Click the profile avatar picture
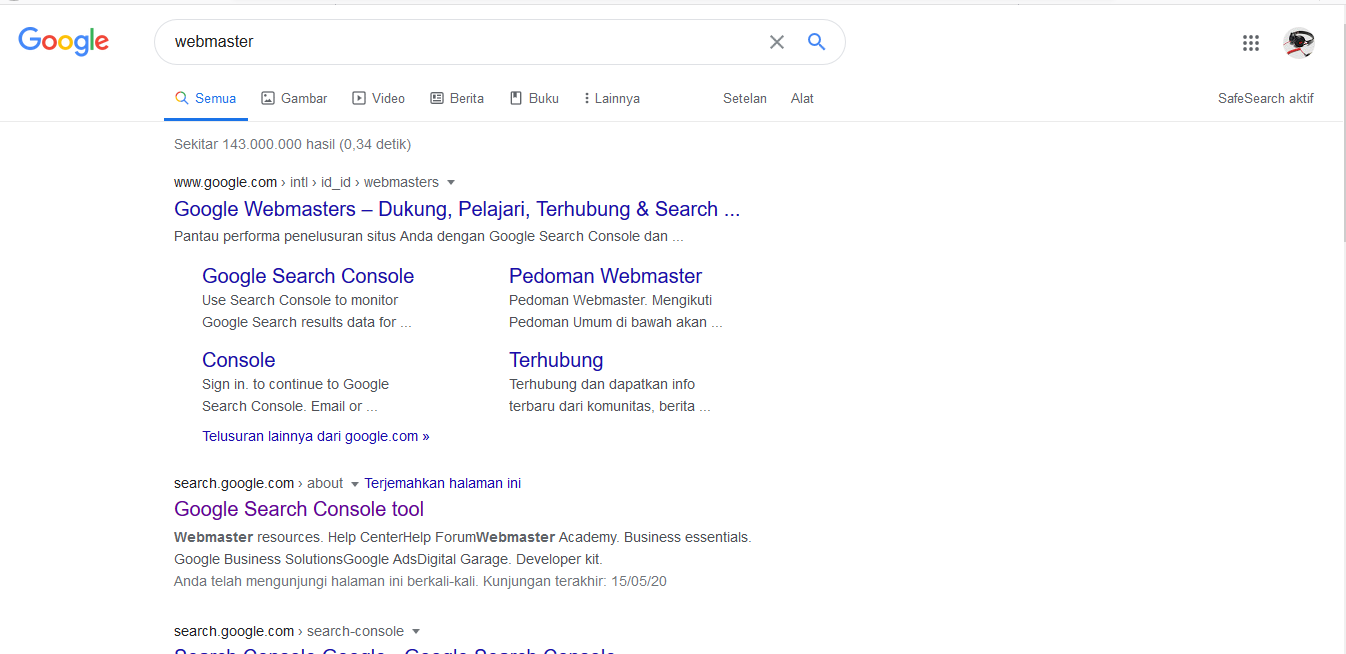Viewport: 1346px width, 654px height. (x=1298, y=43)
